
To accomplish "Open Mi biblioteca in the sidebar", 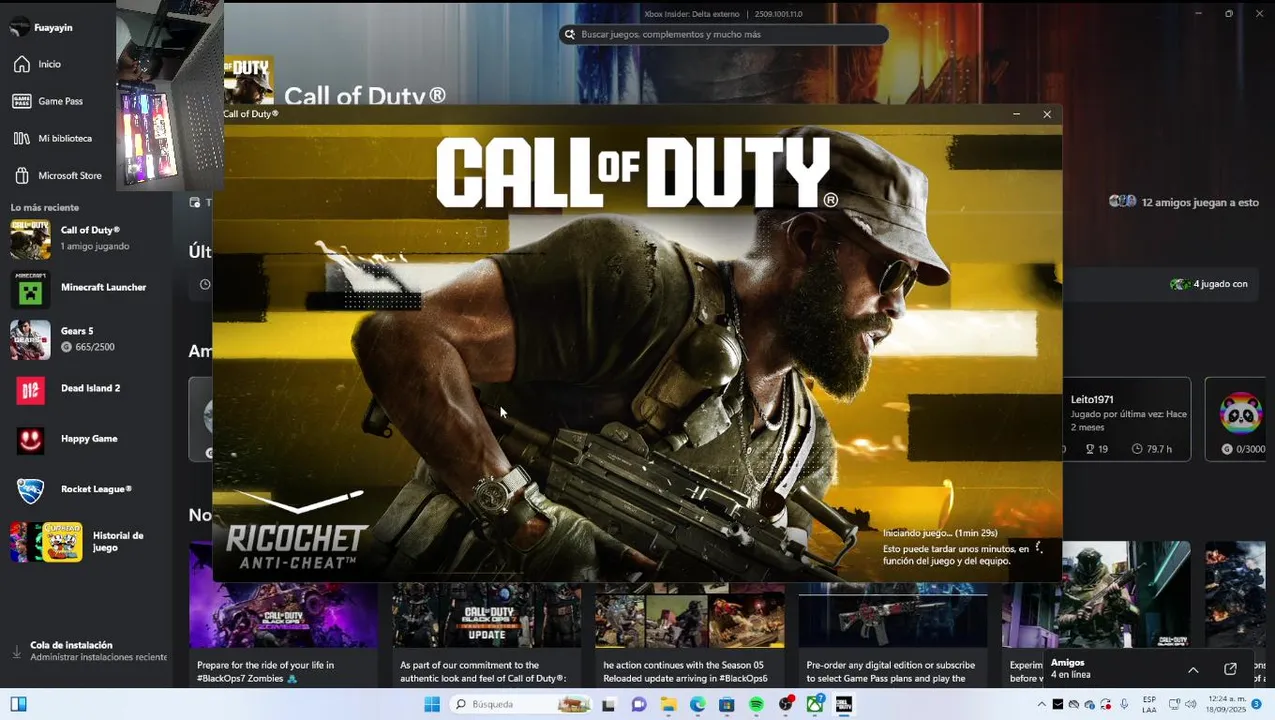I will pyautogui.click(x=54, y=138).
